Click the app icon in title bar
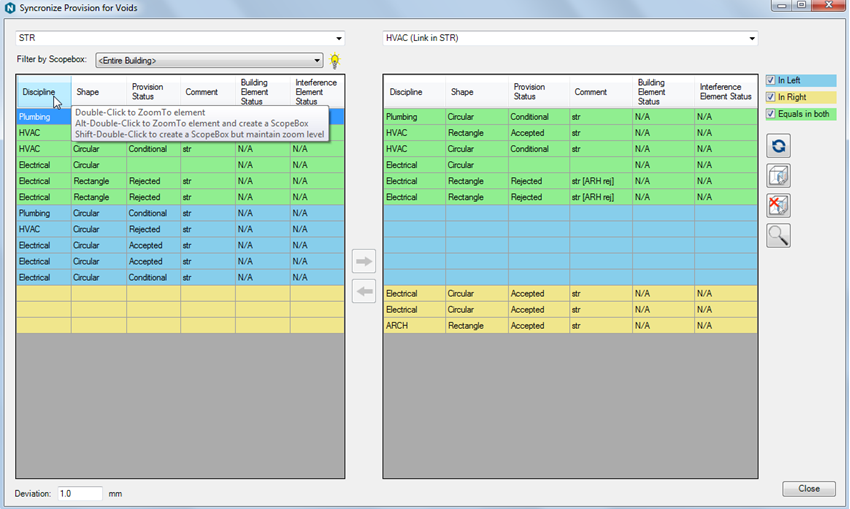Image resolution: width=850 pixels, height=509 pixels. (11, 8)
